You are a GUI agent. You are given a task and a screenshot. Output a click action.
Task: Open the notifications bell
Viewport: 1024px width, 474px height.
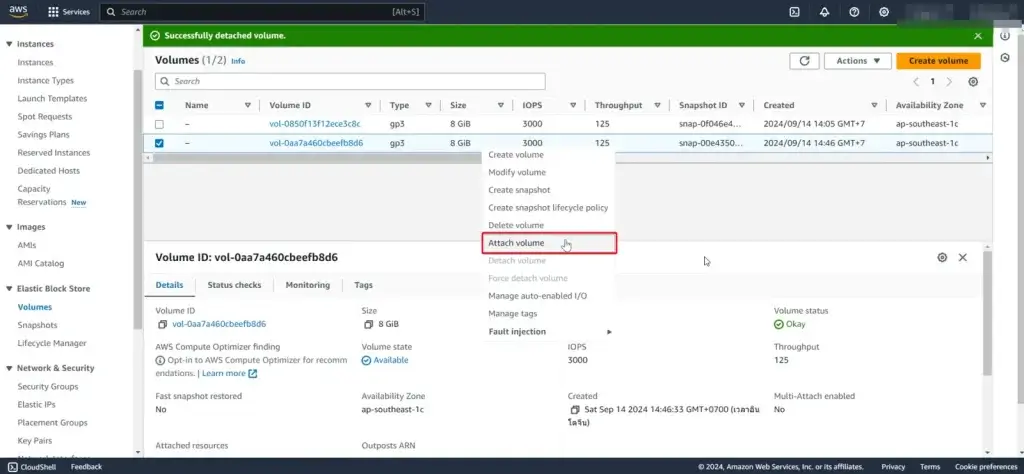tap(824, 12)
